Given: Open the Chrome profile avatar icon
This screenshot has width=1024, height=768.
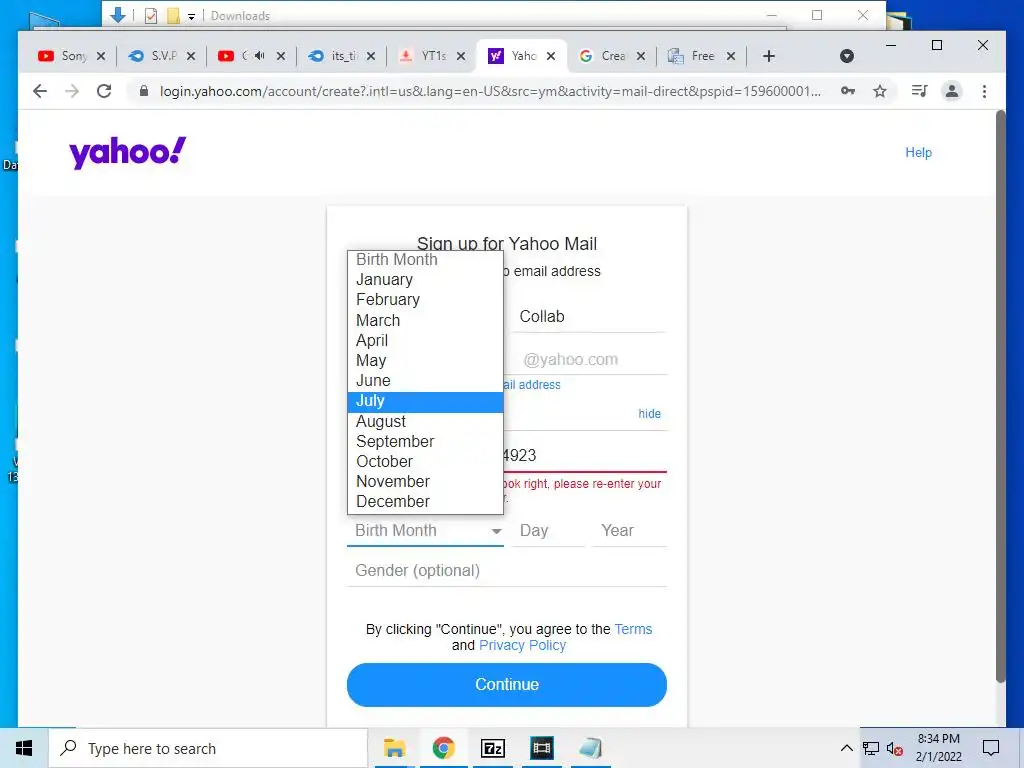Looking at the screenshot, I should click(952, 91).
